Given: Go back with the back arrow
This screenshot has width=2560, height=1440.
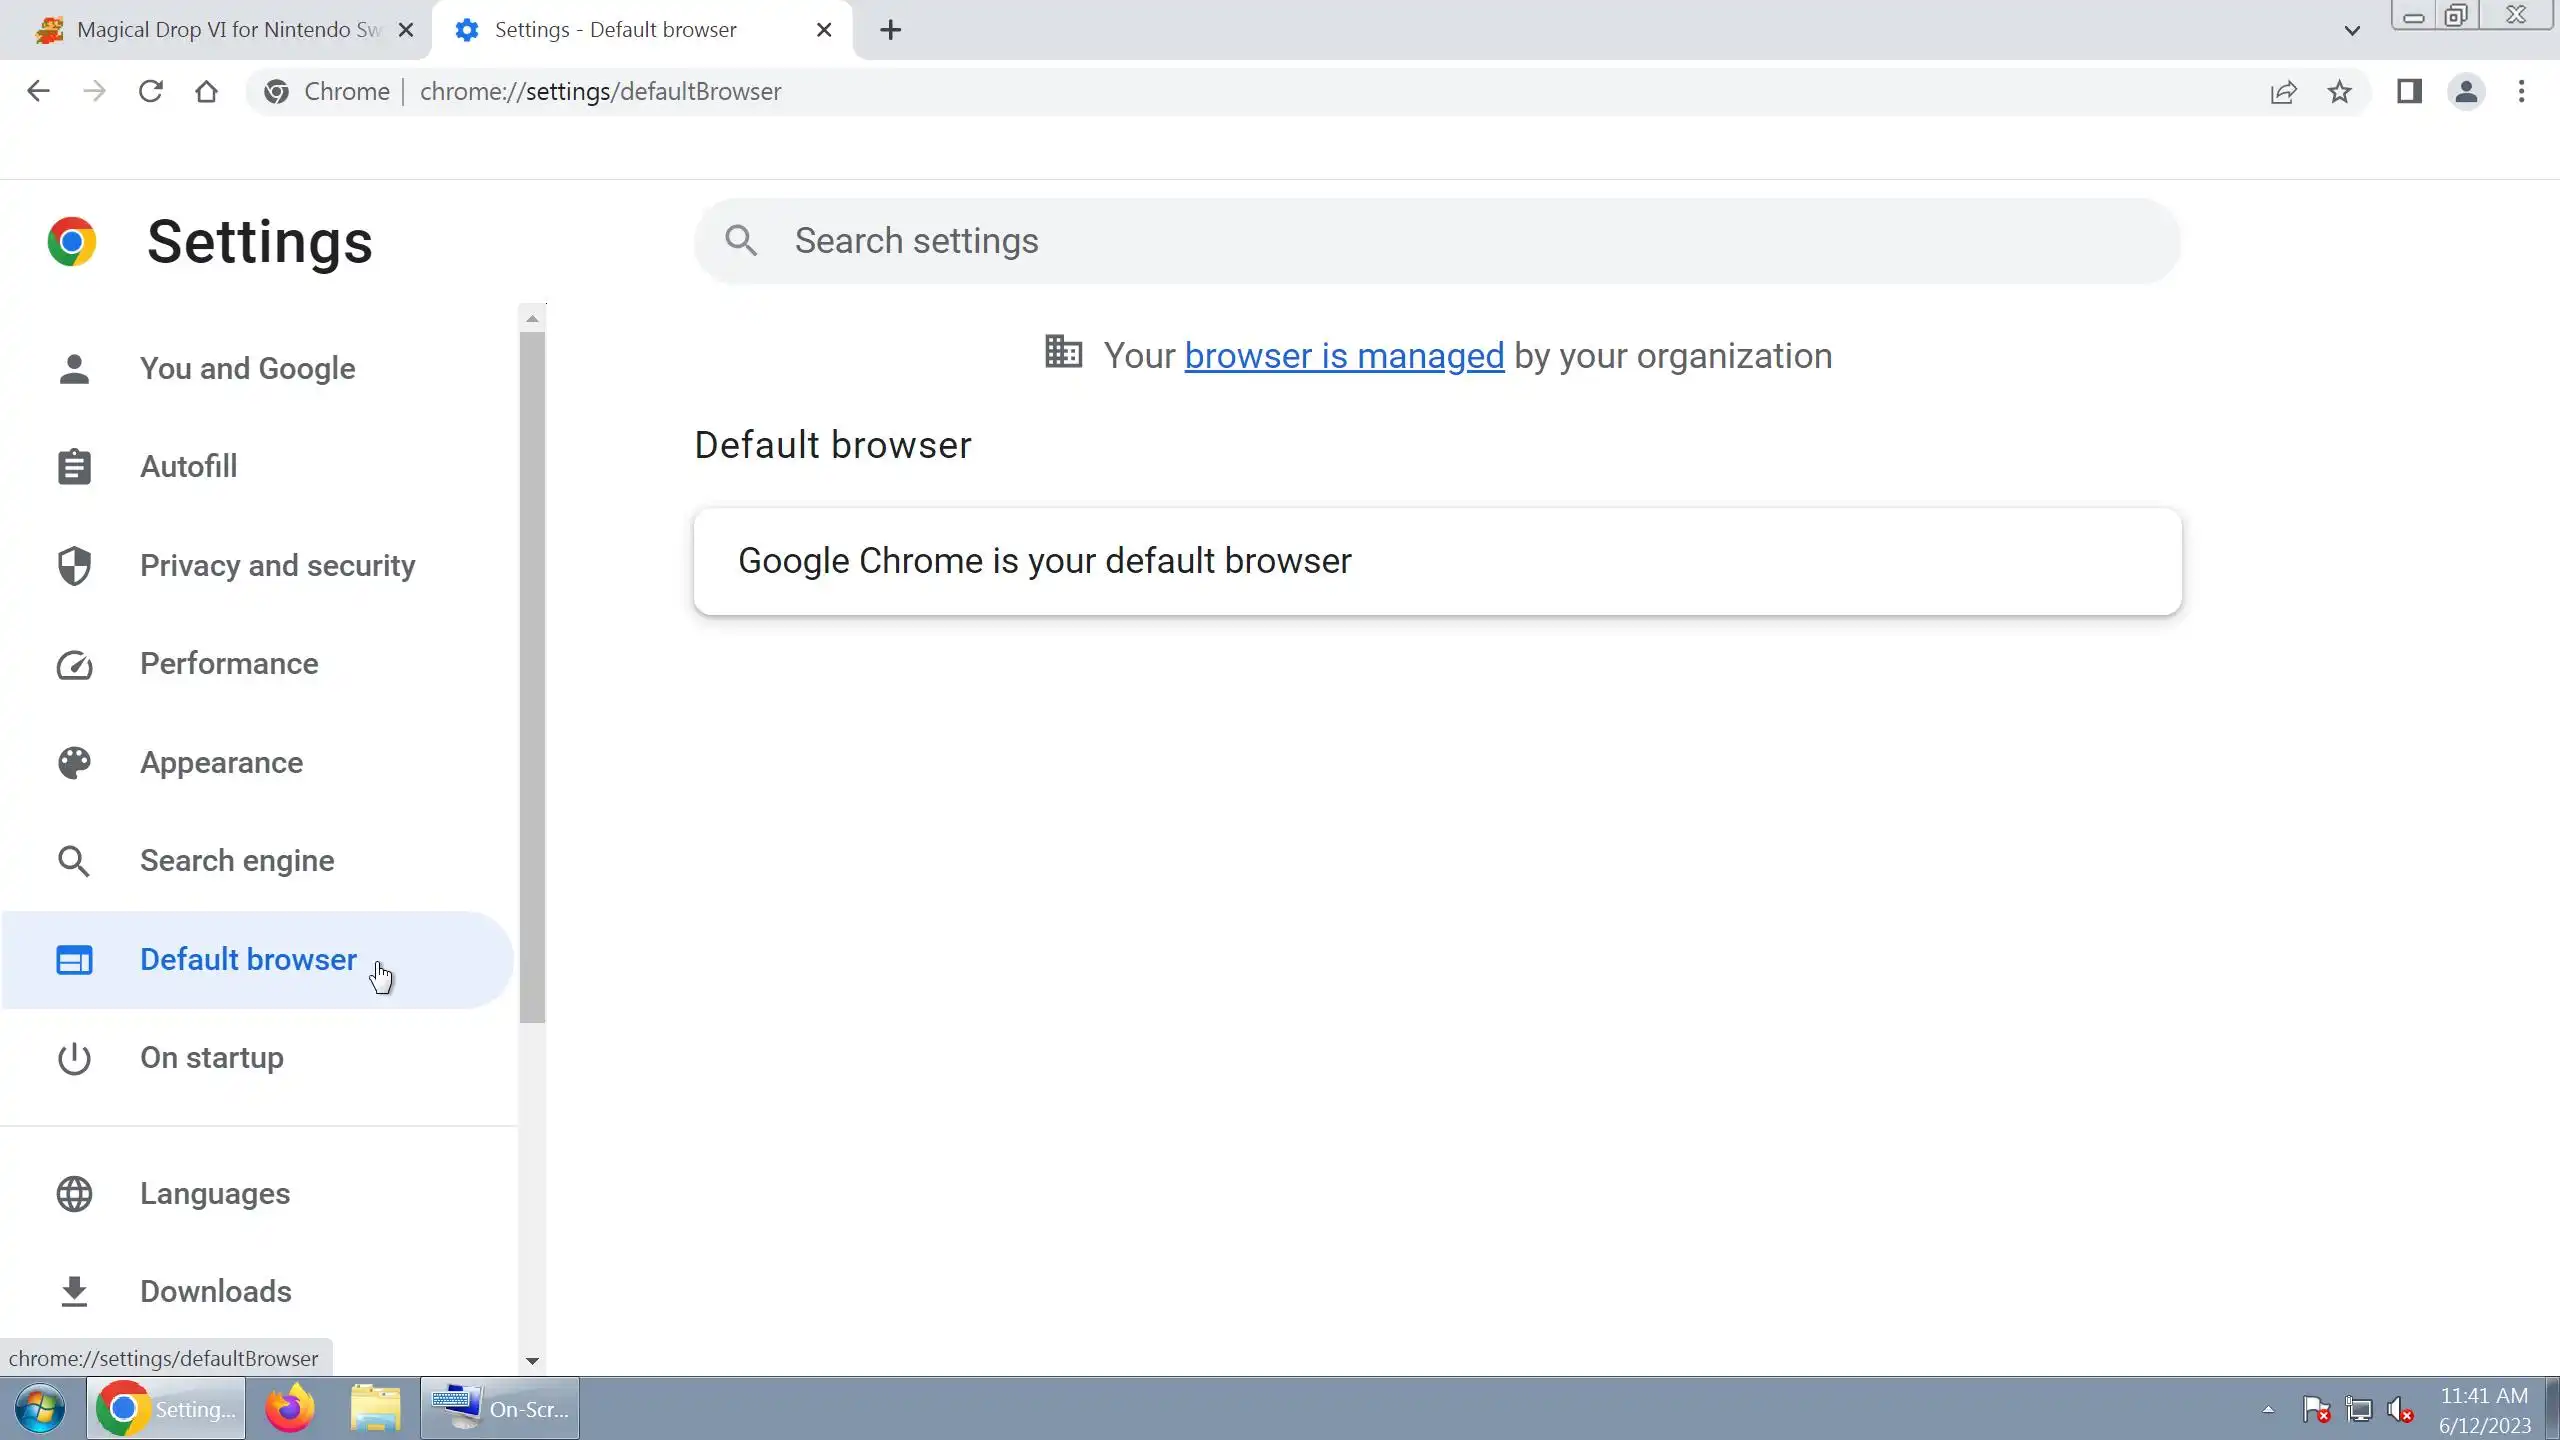Looking at the screenshot, I should click(x=38, y=91).
